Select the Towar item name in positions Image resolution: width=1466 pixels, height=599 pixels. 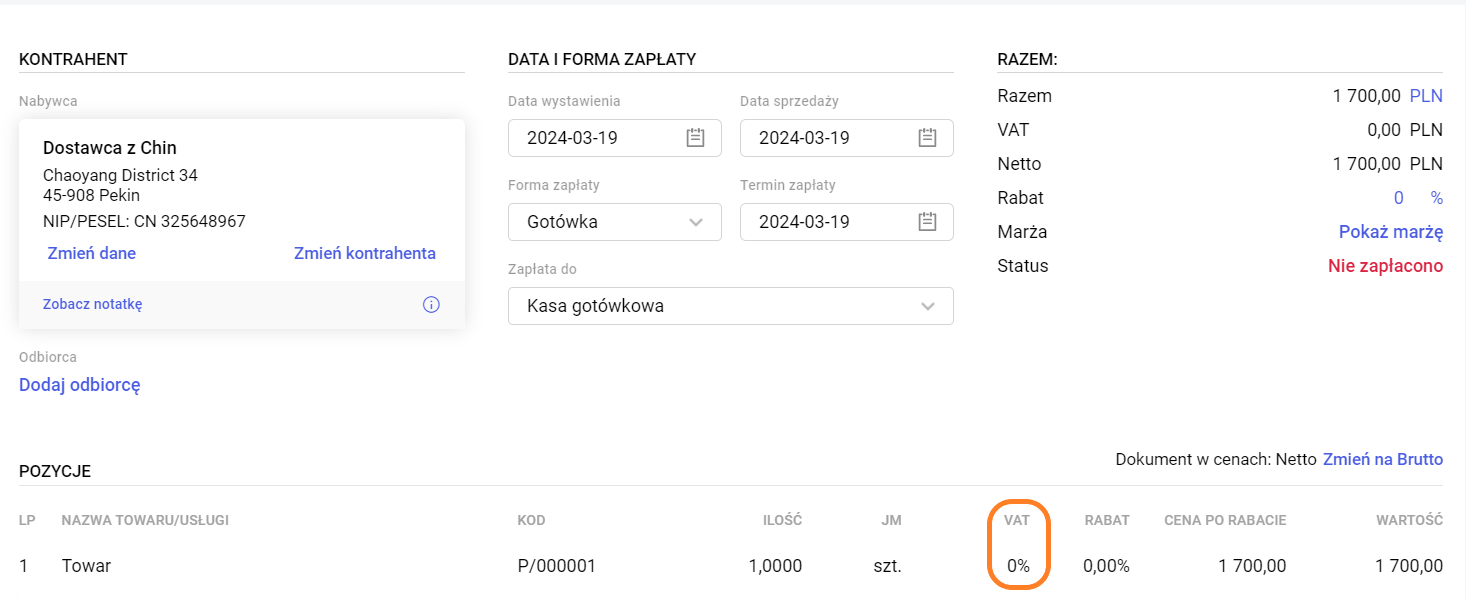(86, 566)
